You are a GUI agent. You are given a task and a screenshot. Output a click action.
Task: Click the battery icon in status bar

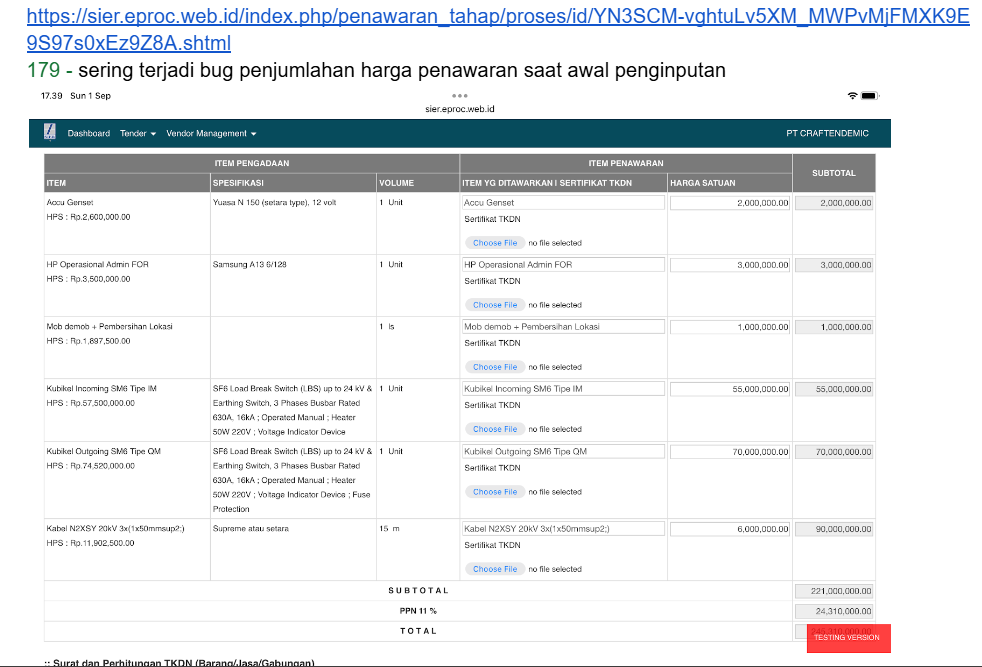pyautogui.click(x=869, y=96)
